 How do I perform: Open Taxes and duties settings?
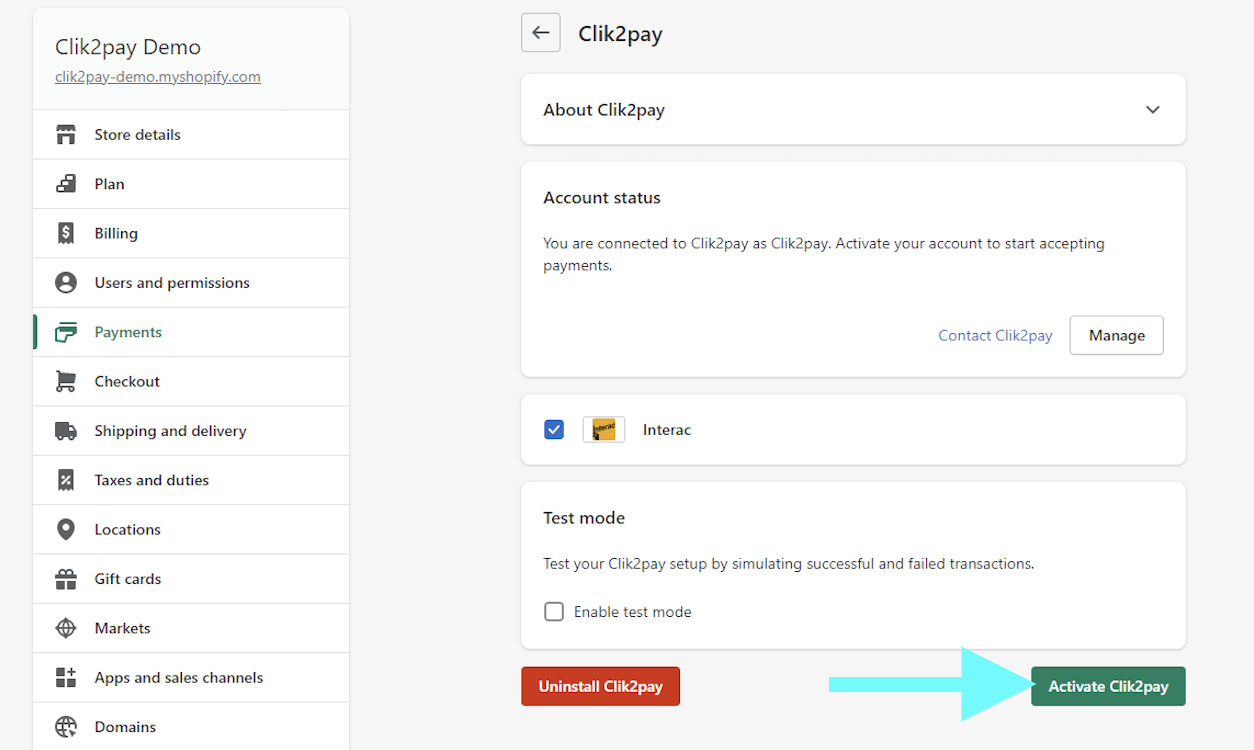point(191,480)
